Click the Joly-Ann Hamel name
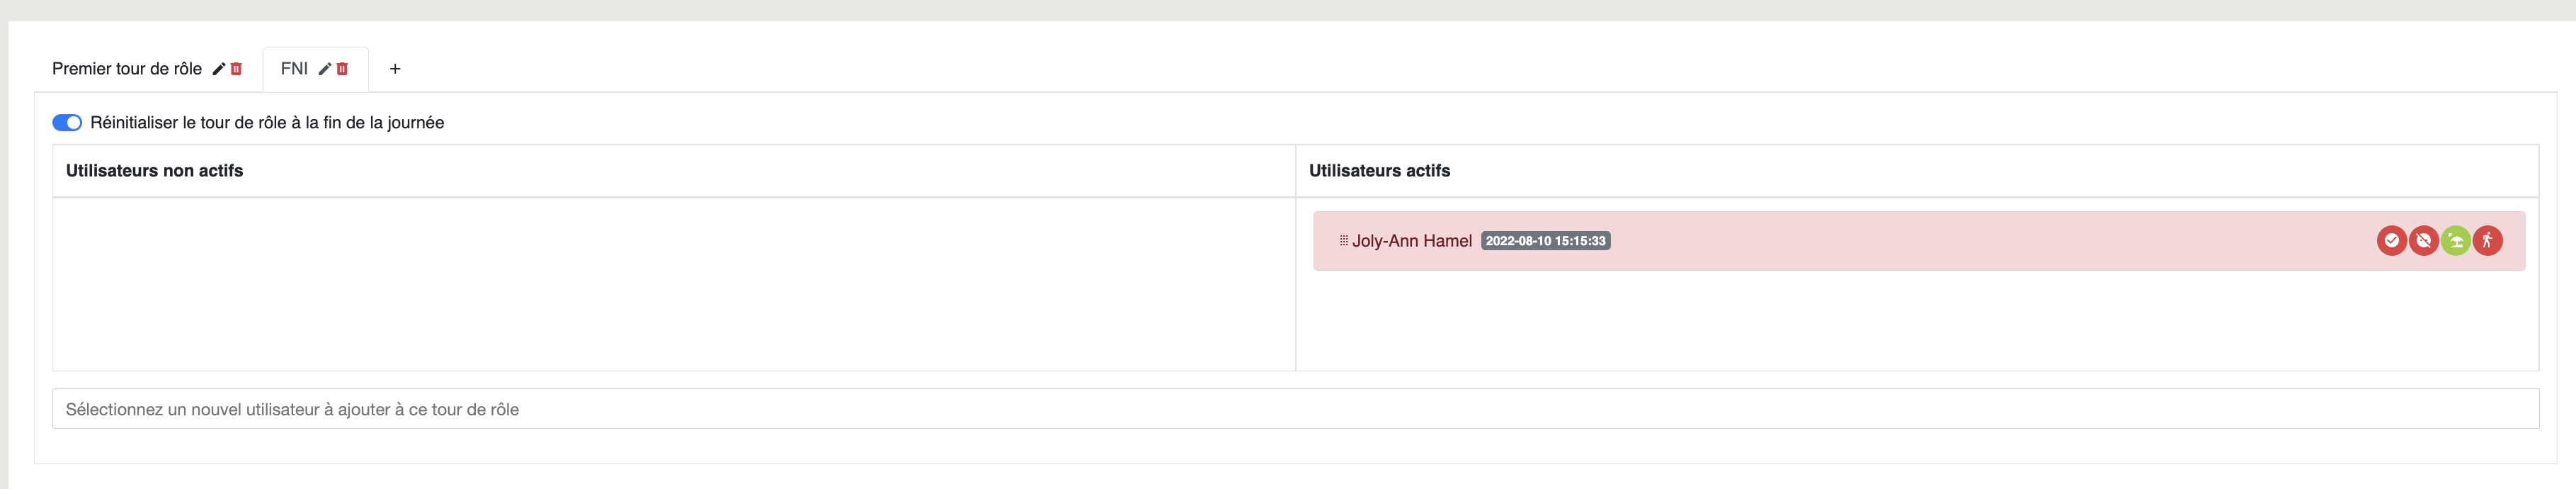2576x489 pixels. pyautogui.click(x=1411, y=241)
